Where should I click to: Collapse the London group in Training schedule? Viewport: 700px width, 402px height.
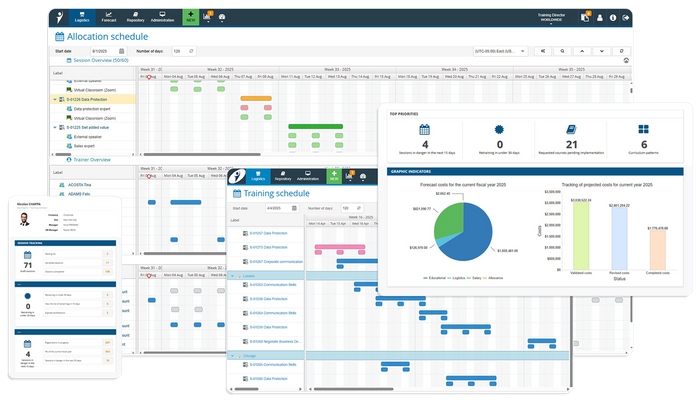tap(233, 275)
